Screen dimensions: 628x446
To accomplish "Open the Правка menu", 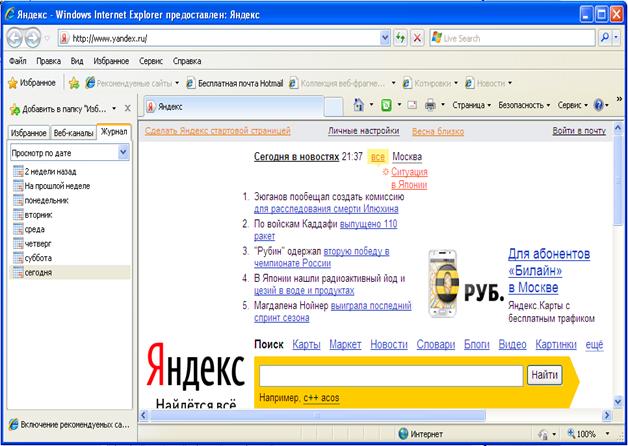I will 48,61.
